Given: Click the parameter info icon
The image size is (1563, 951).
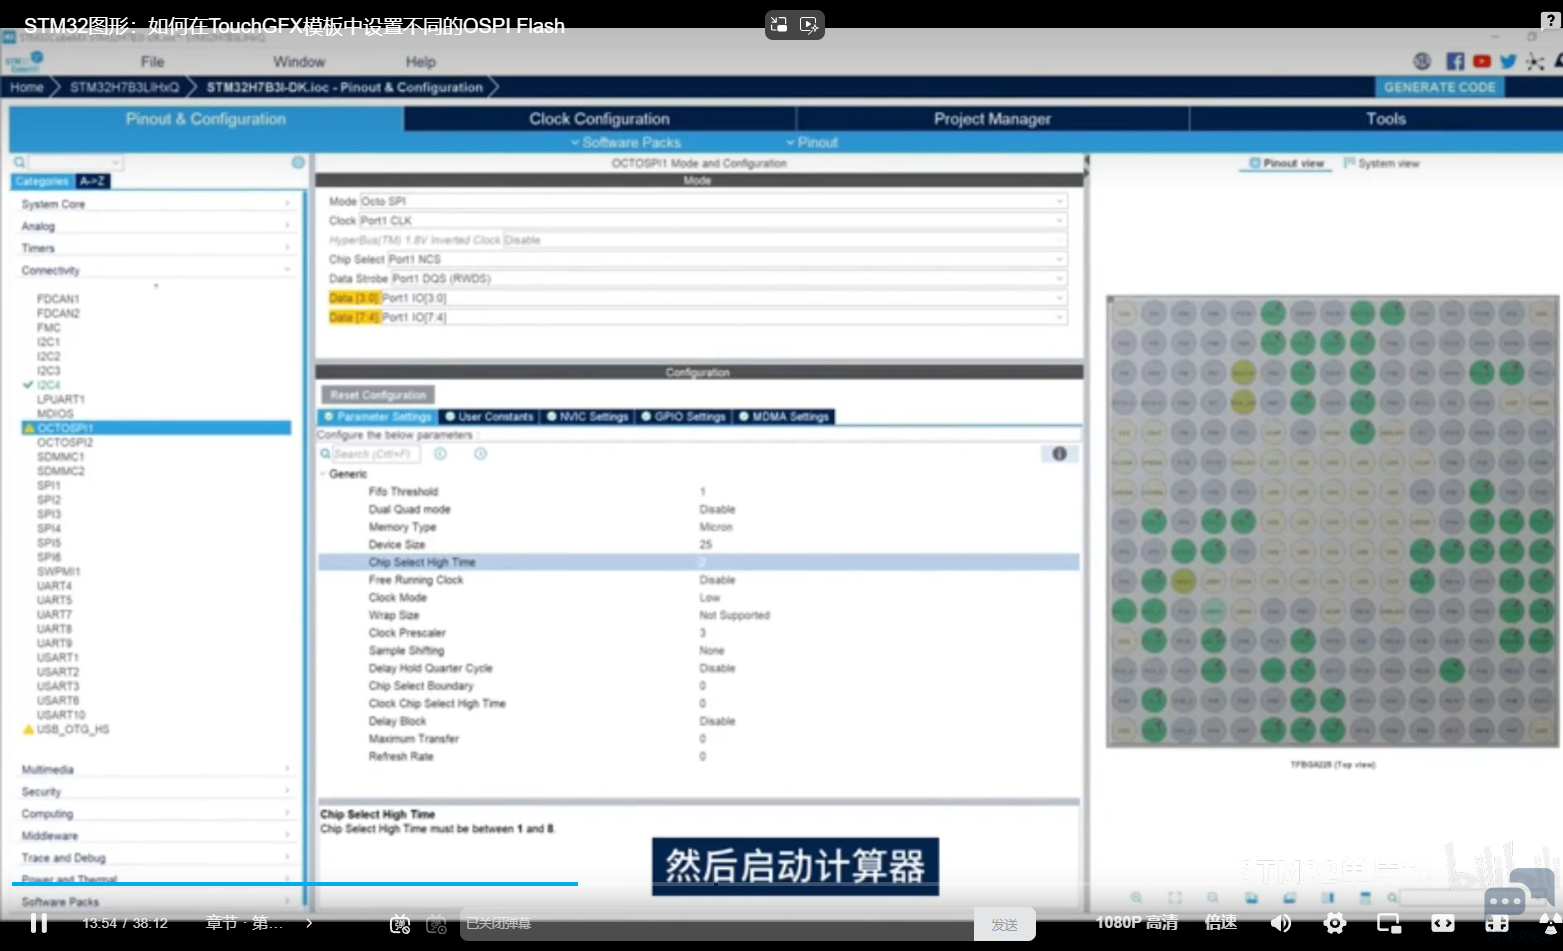Looking at the screenshot, I should (1059, 454).
